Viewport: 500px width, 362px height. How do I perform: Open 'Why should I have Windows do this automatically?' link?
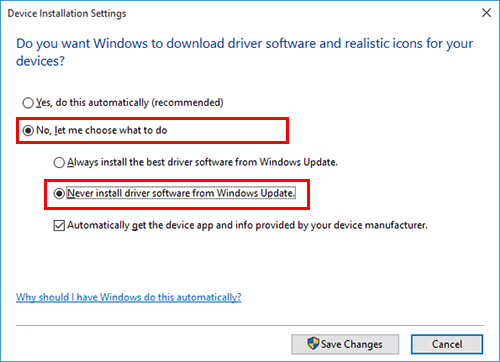tap(129, 297)
